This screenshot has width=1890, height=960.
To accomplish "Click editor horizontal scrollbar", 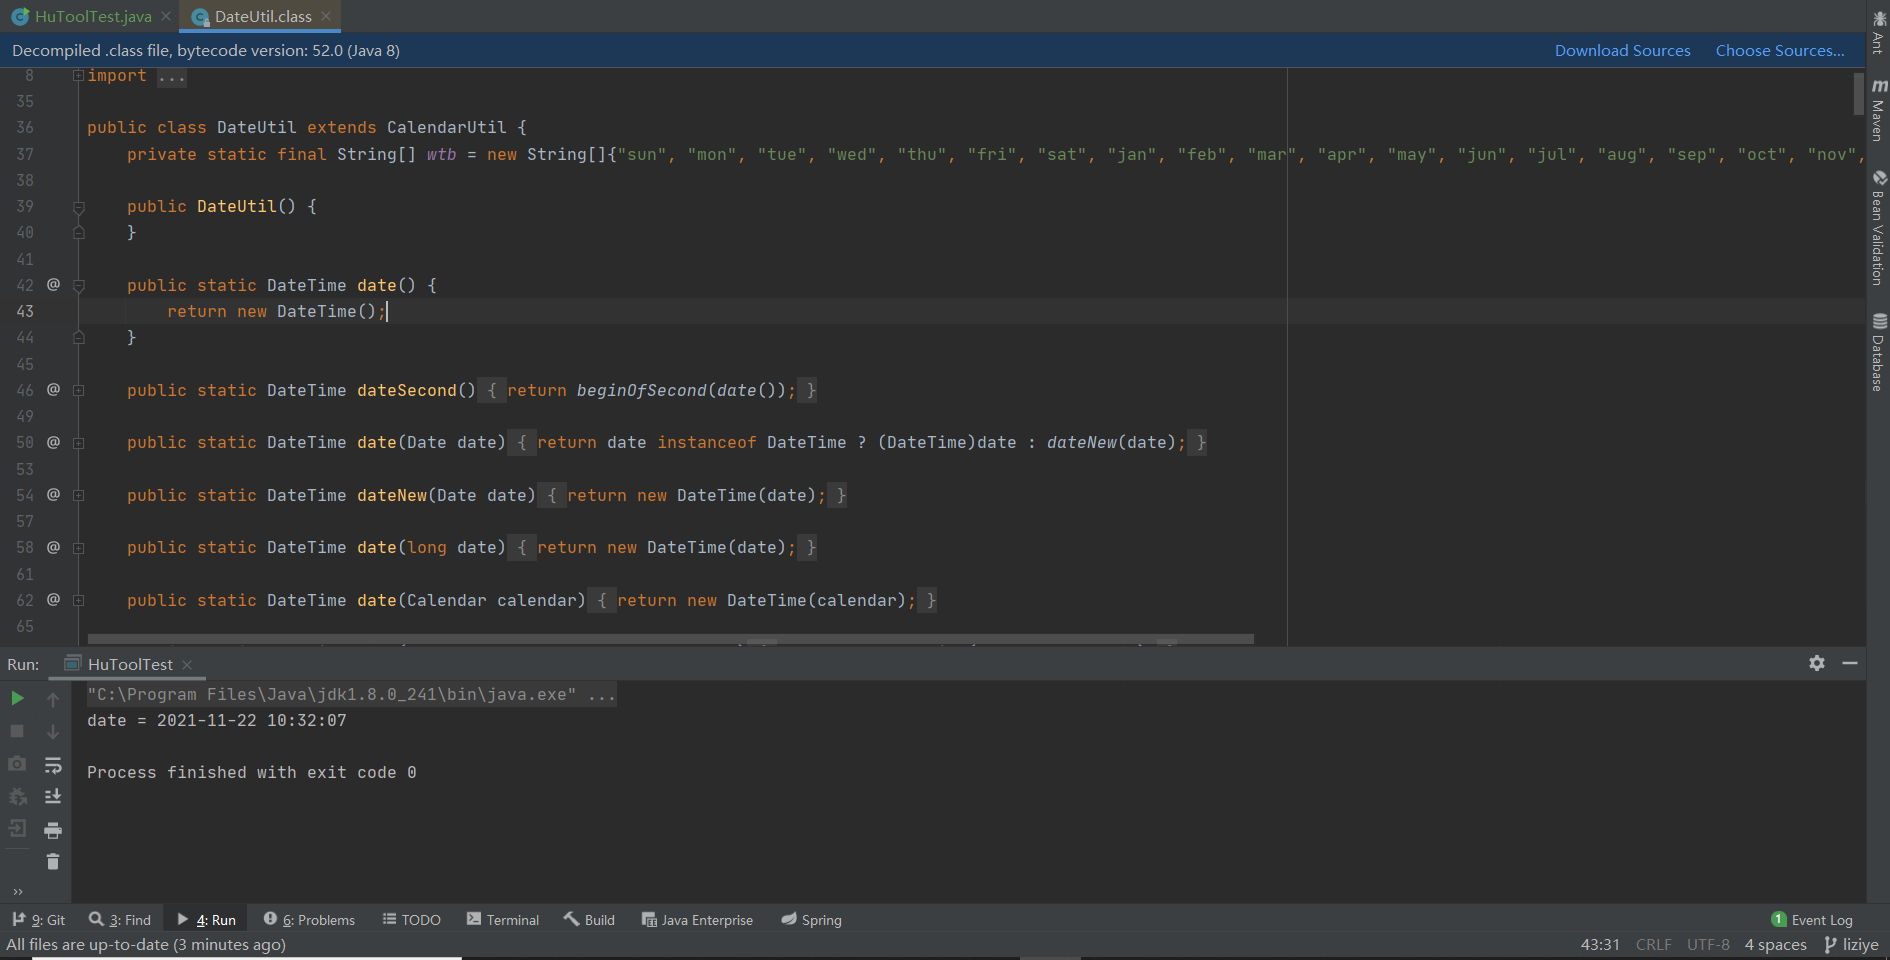I will coord(670,639).
